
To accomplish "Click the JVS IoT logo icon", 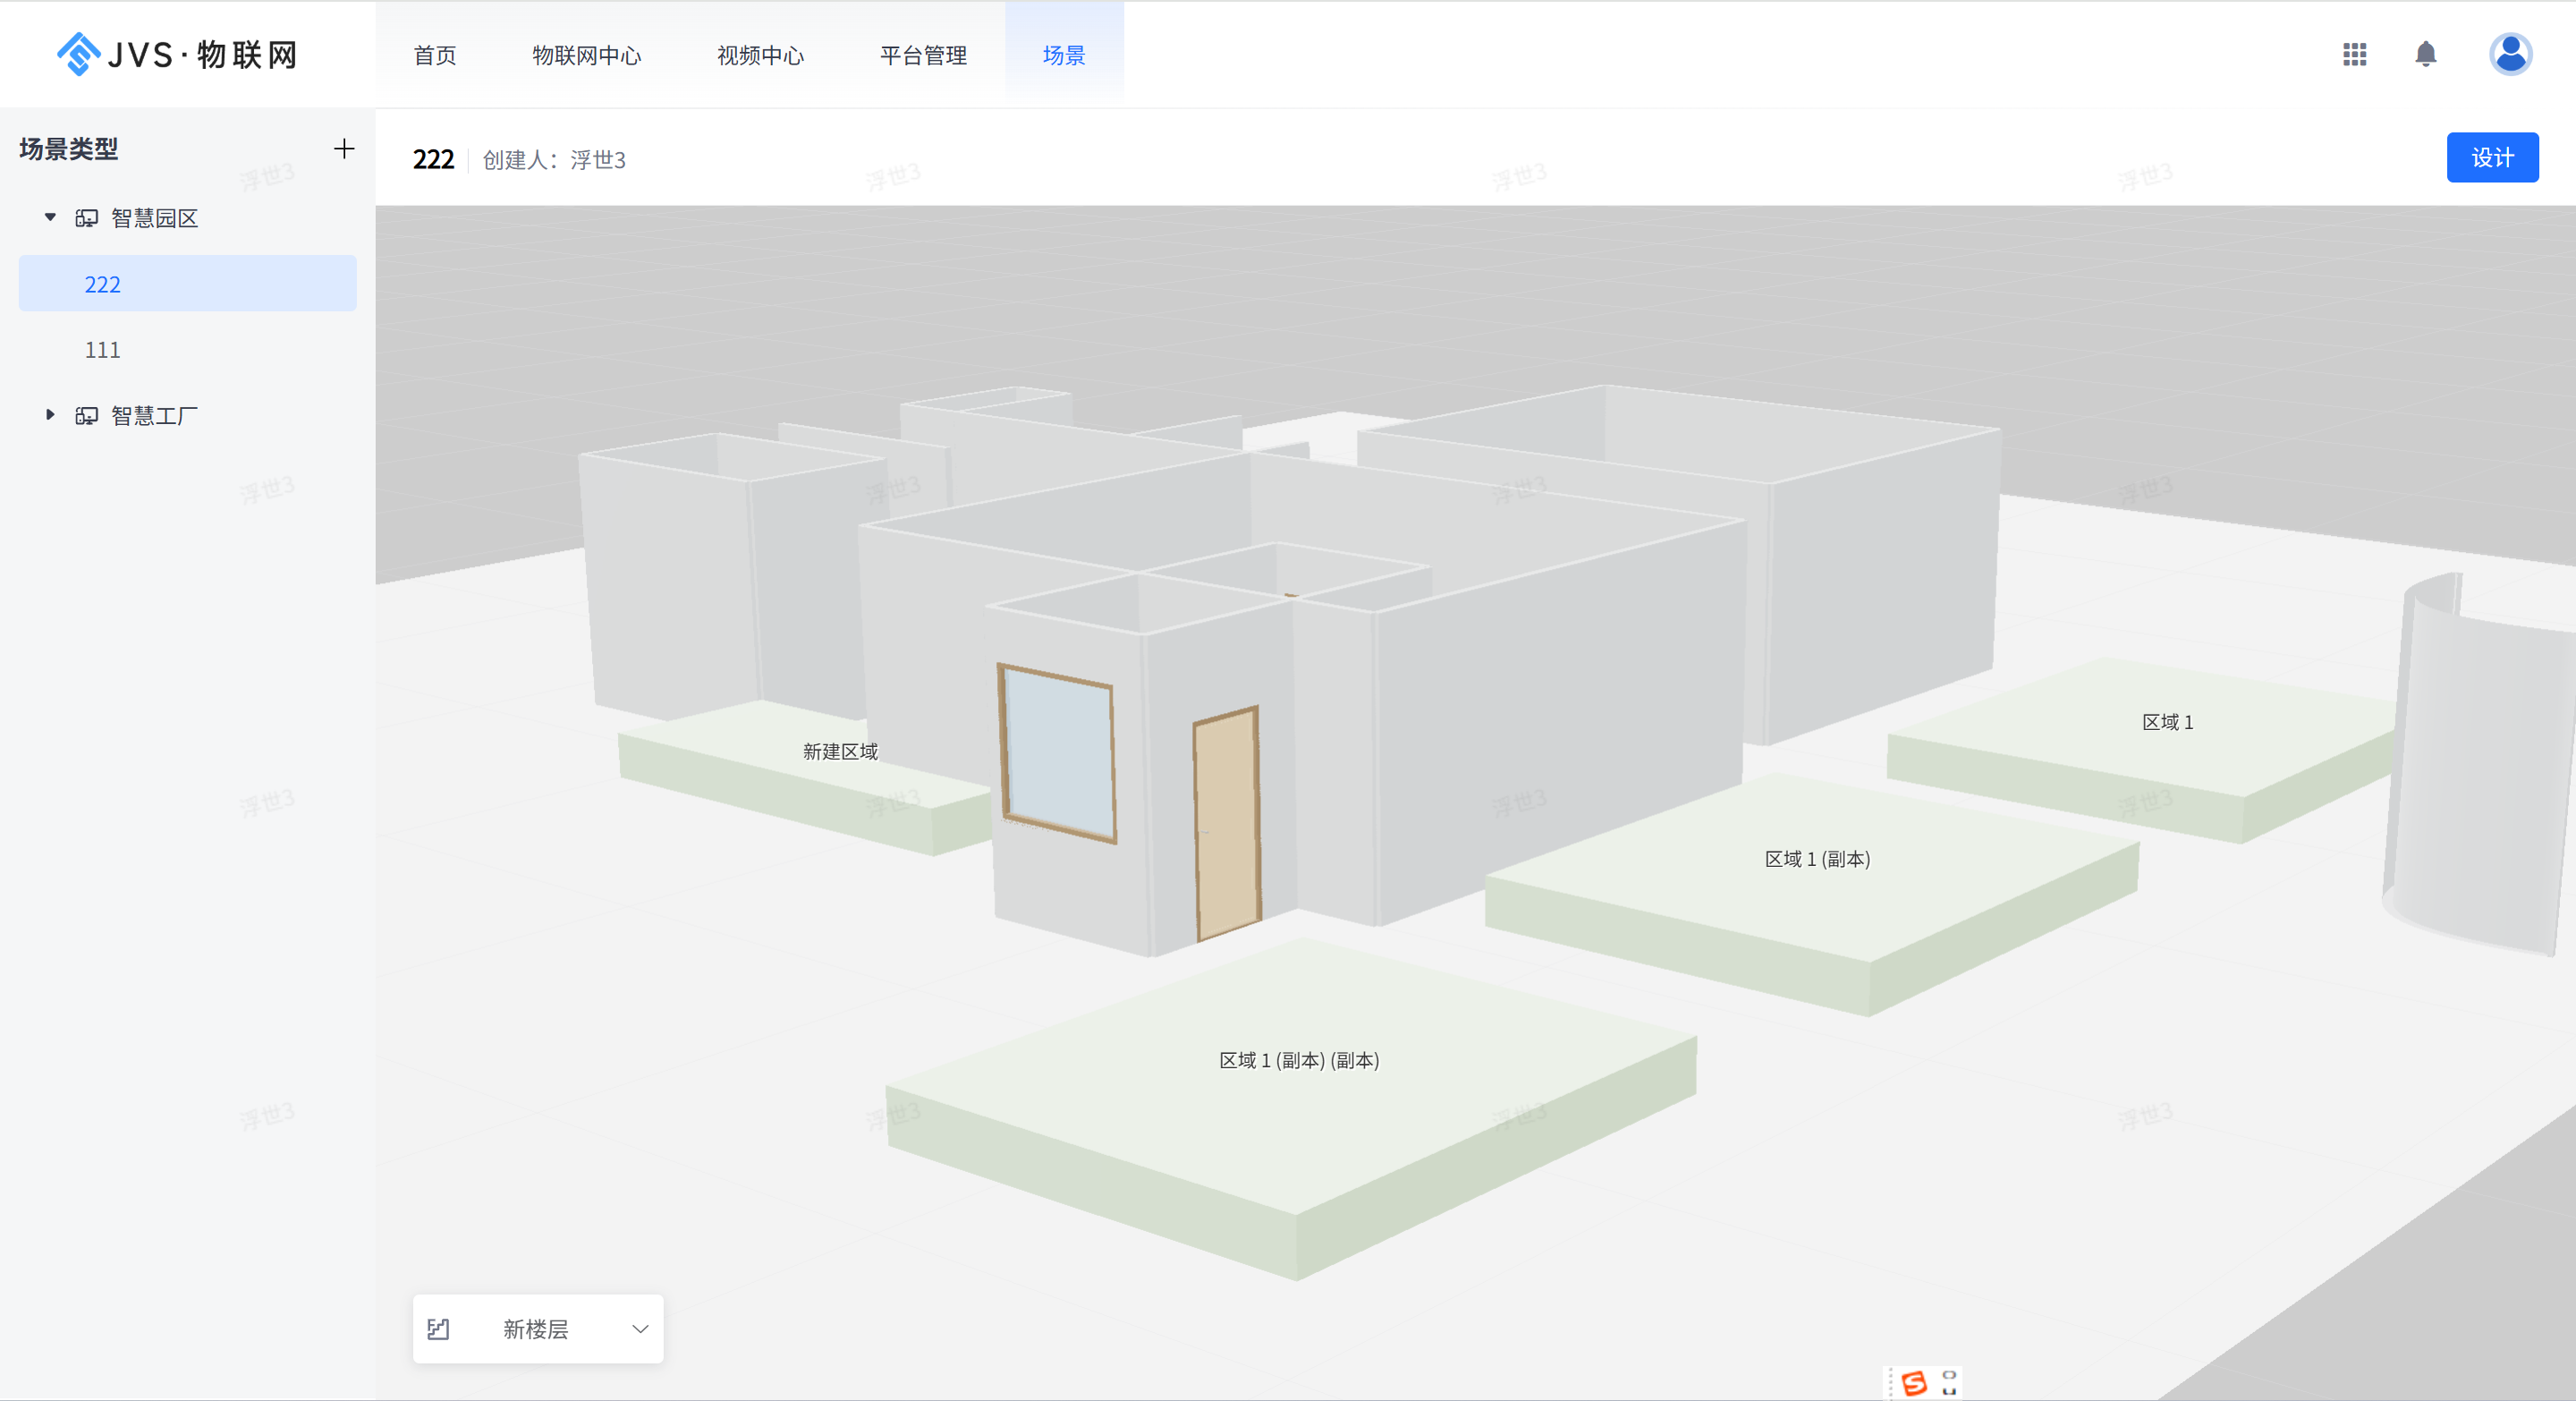I will pyautogui.click(x=78, y=54).
